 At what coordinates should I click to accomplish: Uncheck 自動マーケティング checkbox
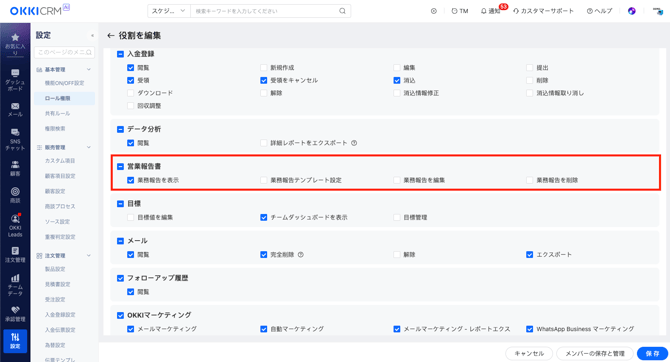pyautogui.click(x=264, y=329)
